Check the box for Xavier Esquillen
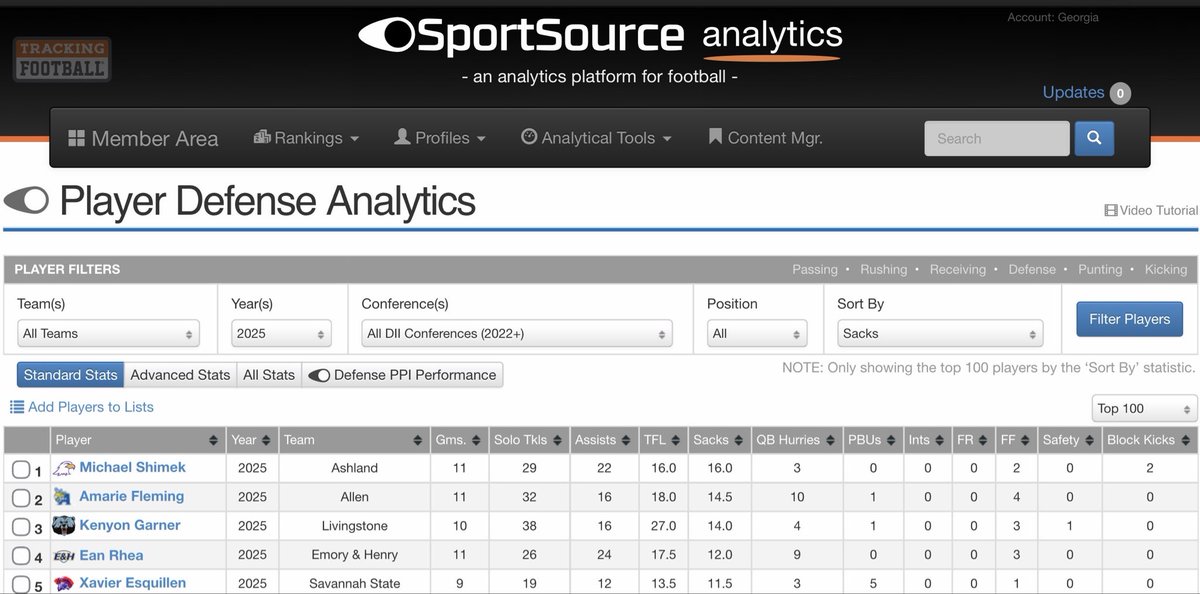The width and height of the screenshot is (1200, 594). click(x=21, y=584)
